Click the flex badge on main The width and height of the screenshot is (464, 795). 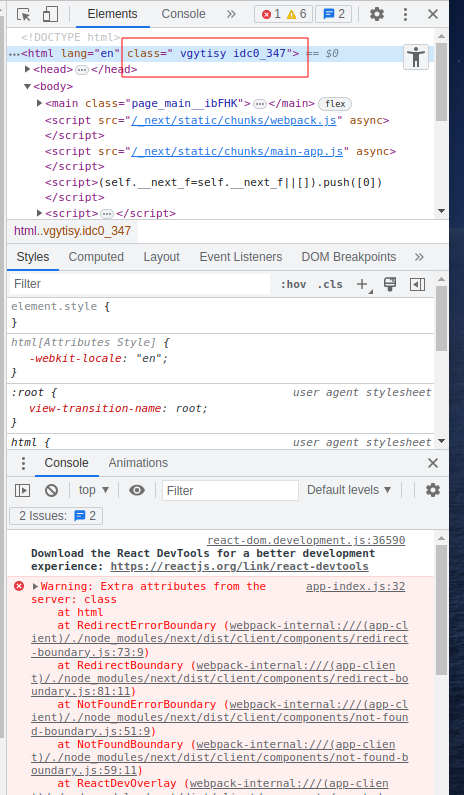[x=335, y=104]
